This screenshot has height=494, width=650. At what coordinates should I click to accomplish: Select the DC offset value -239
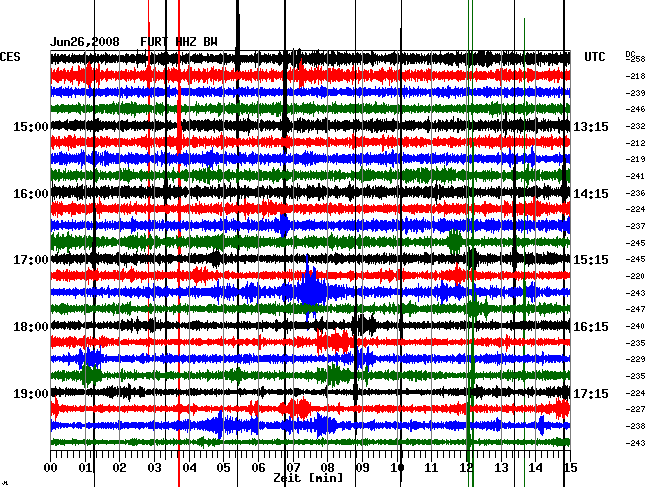tap(635, 93)
